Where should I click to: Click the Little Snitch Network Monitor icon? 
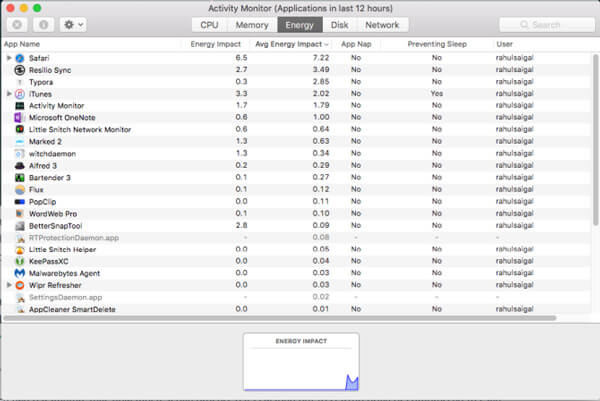[x=20, y=129]
